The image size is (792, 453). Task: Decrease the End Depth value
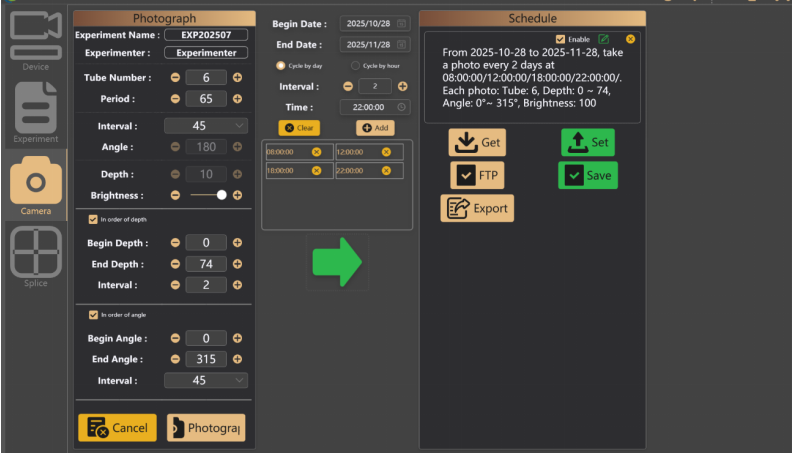point(176,264)
